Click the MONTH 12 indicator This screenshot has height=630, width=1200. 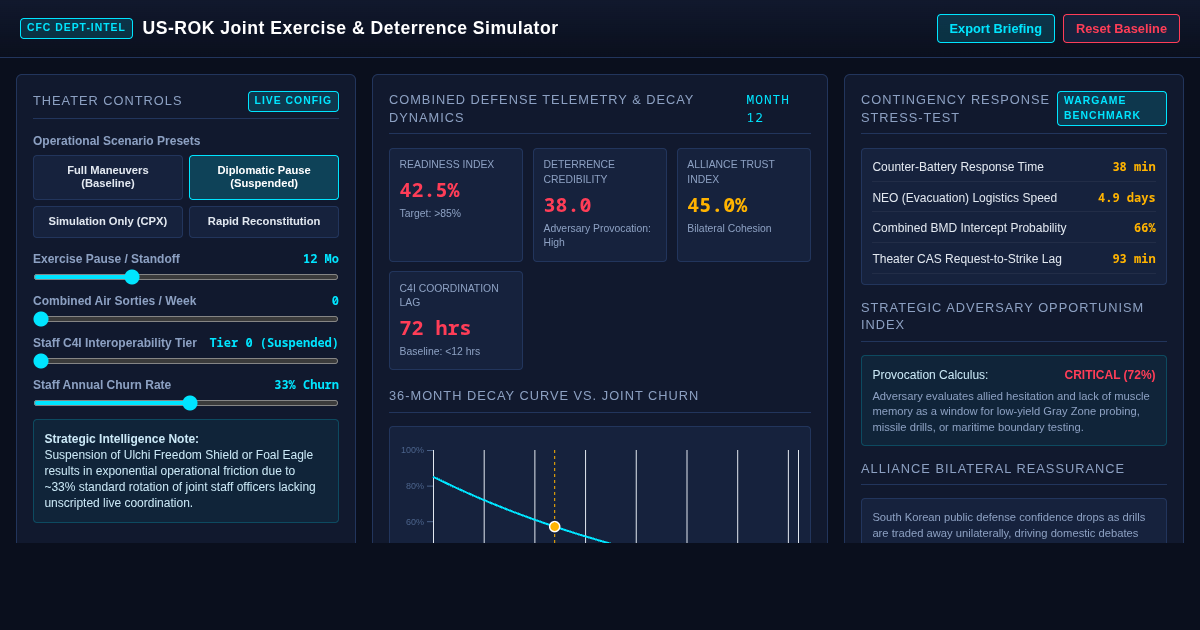tap(768, 109)
